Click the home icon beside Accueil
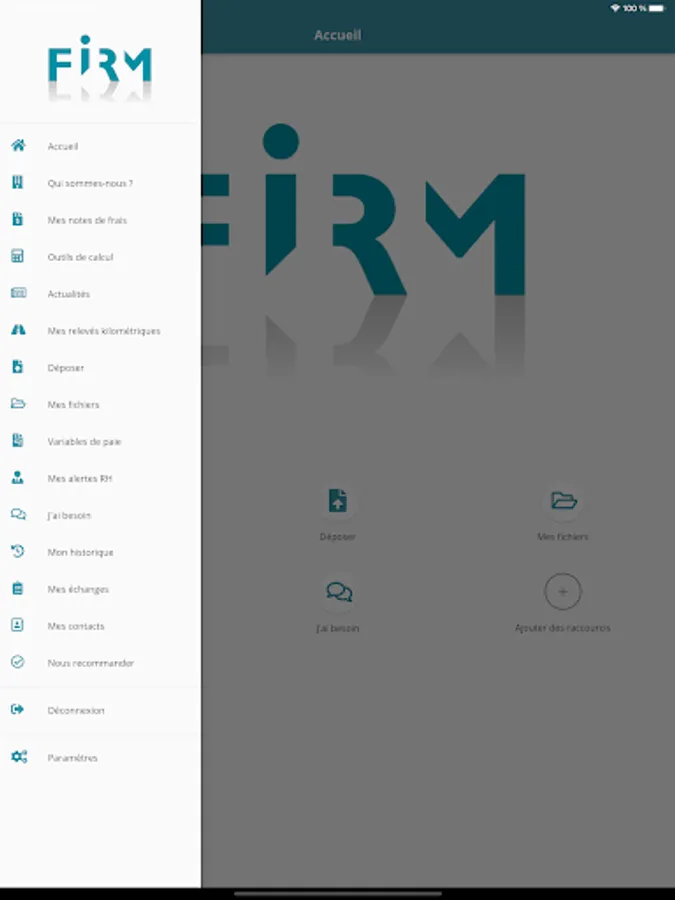This screenshot has width=675, height=900. 18,146
